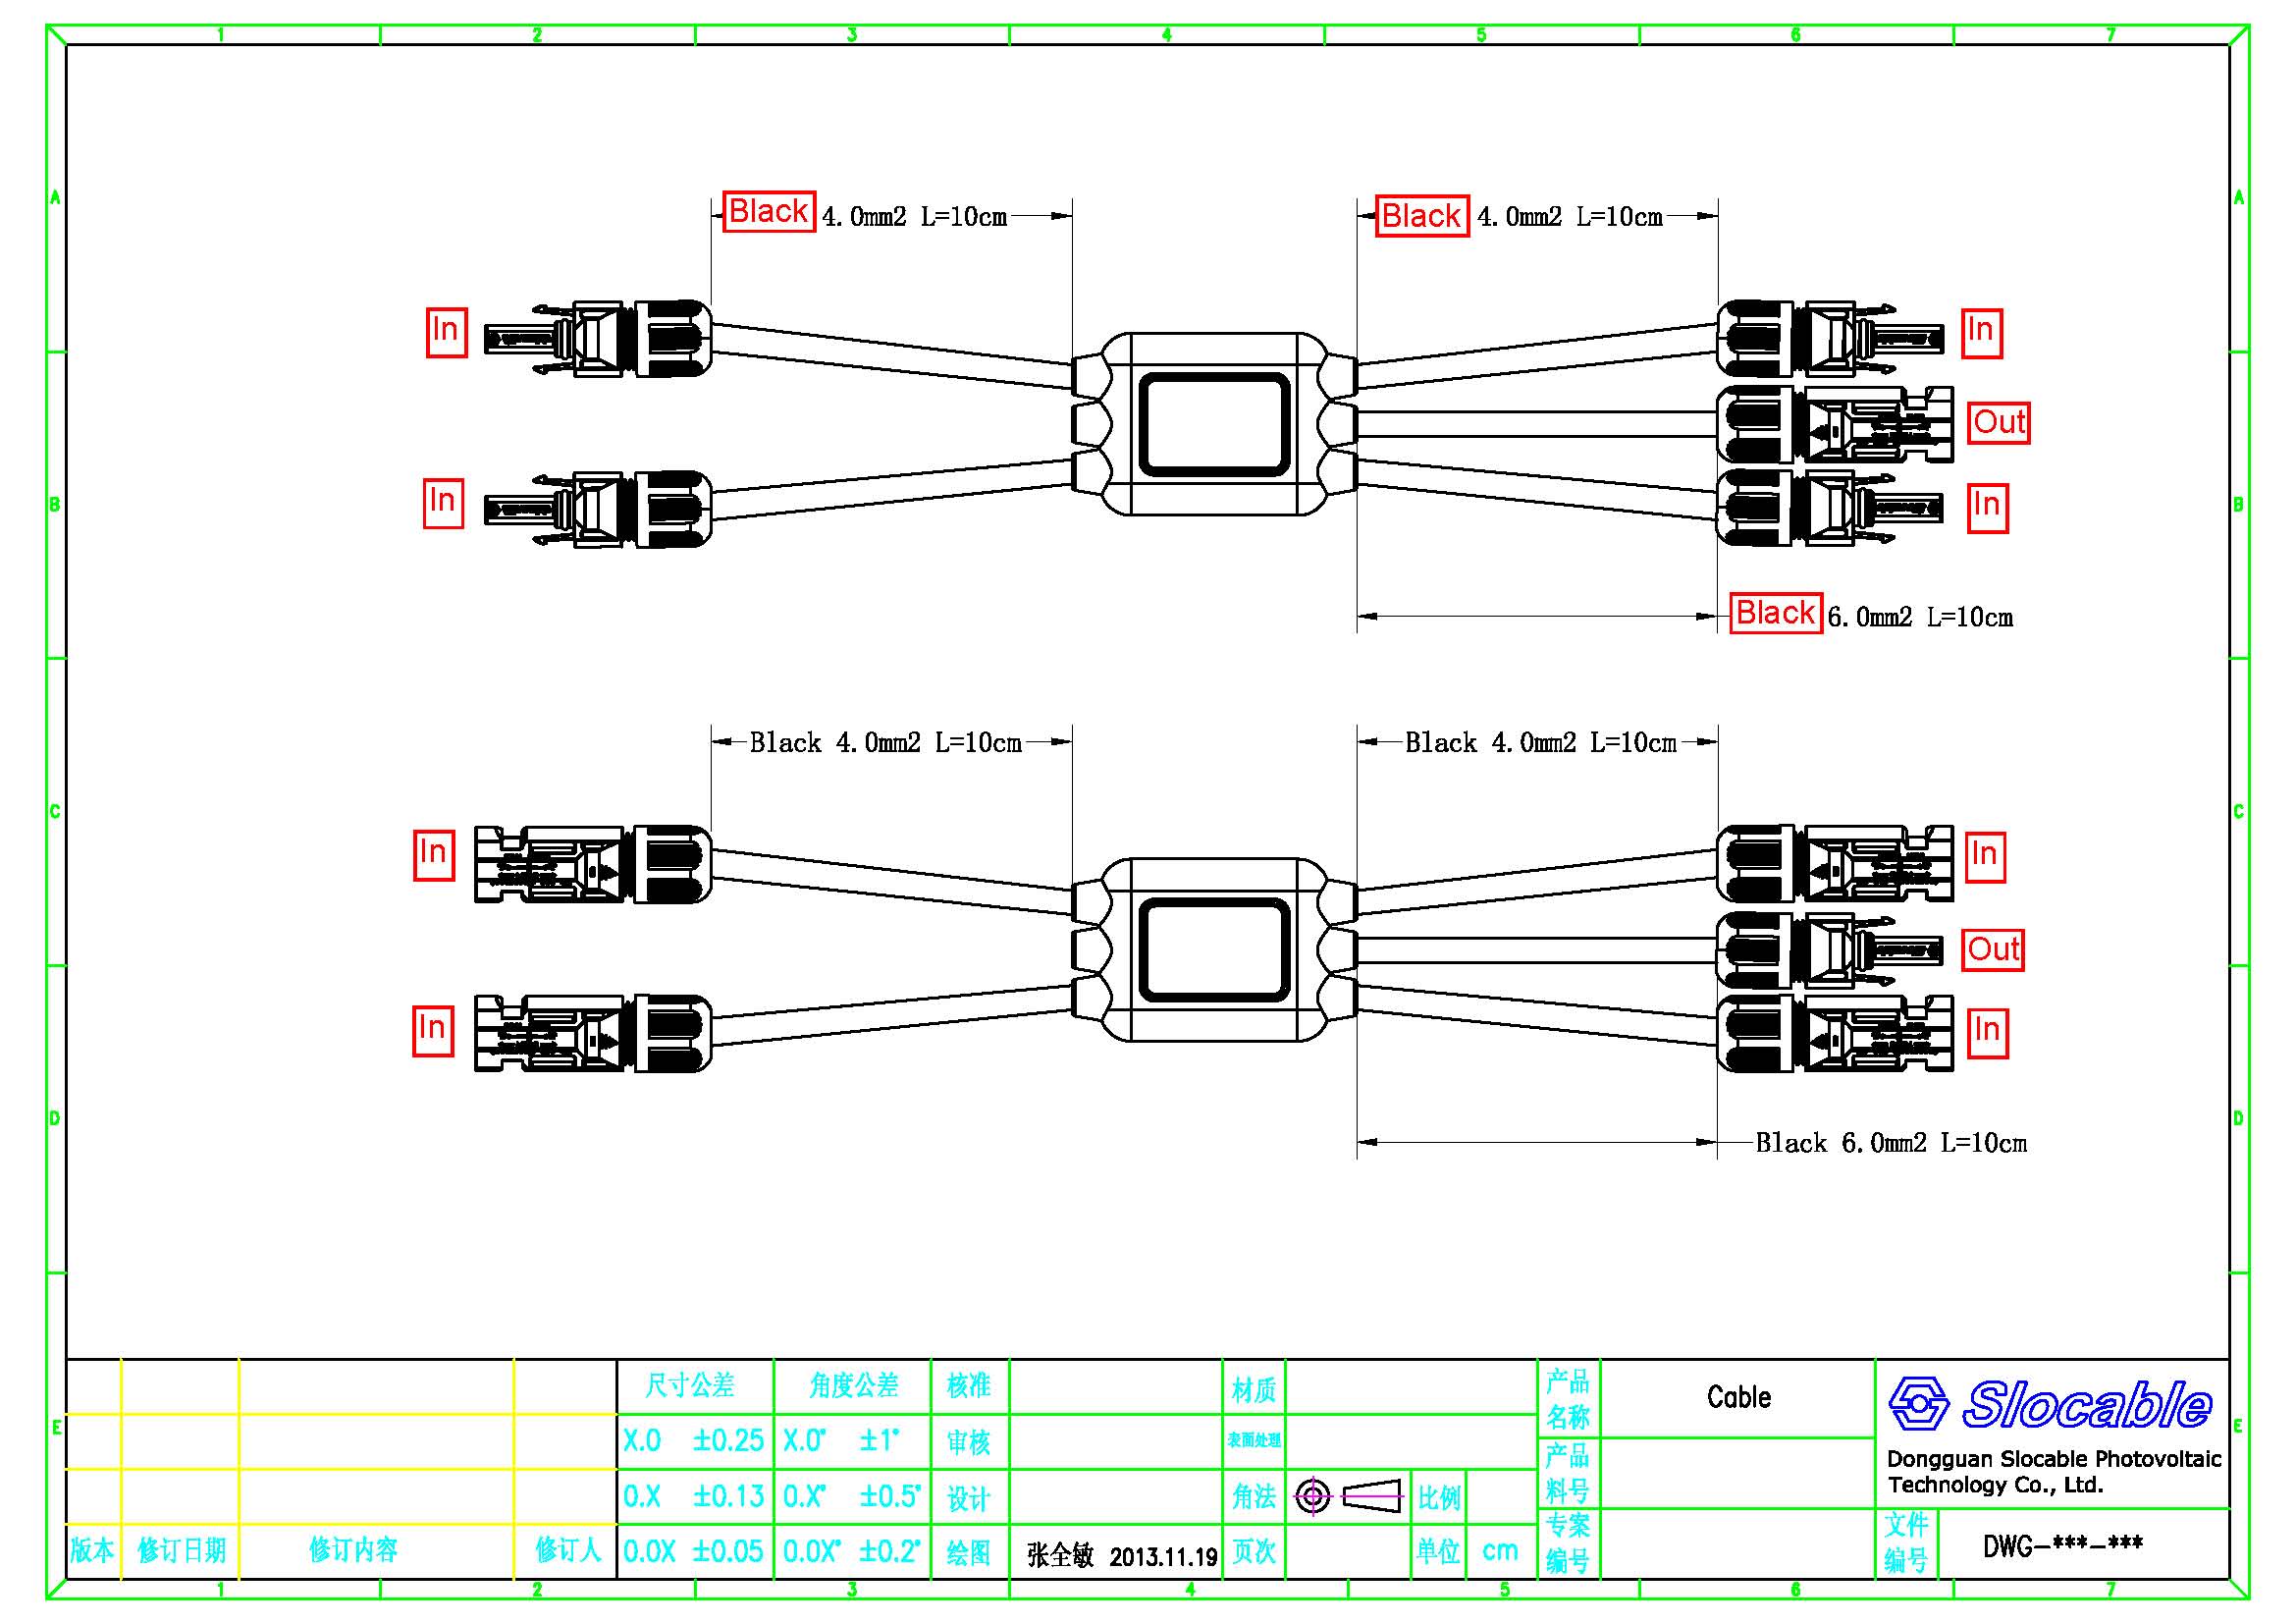Click the Cable product name cell

(1738, 1397)
